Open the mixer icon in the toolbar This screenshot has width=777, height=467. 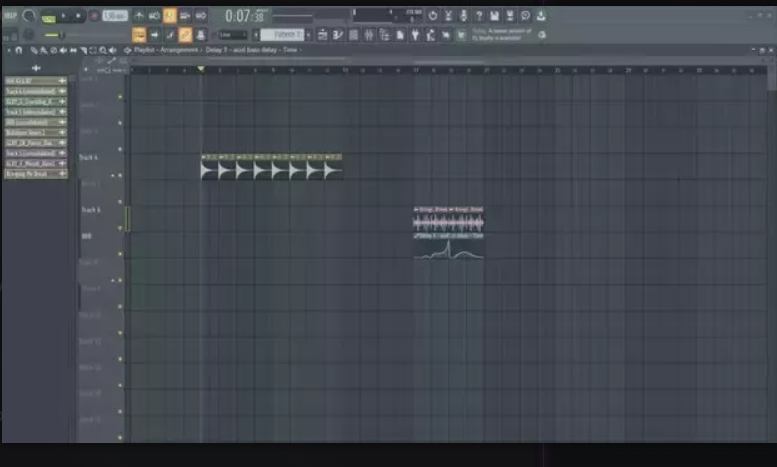pos(371,35)
